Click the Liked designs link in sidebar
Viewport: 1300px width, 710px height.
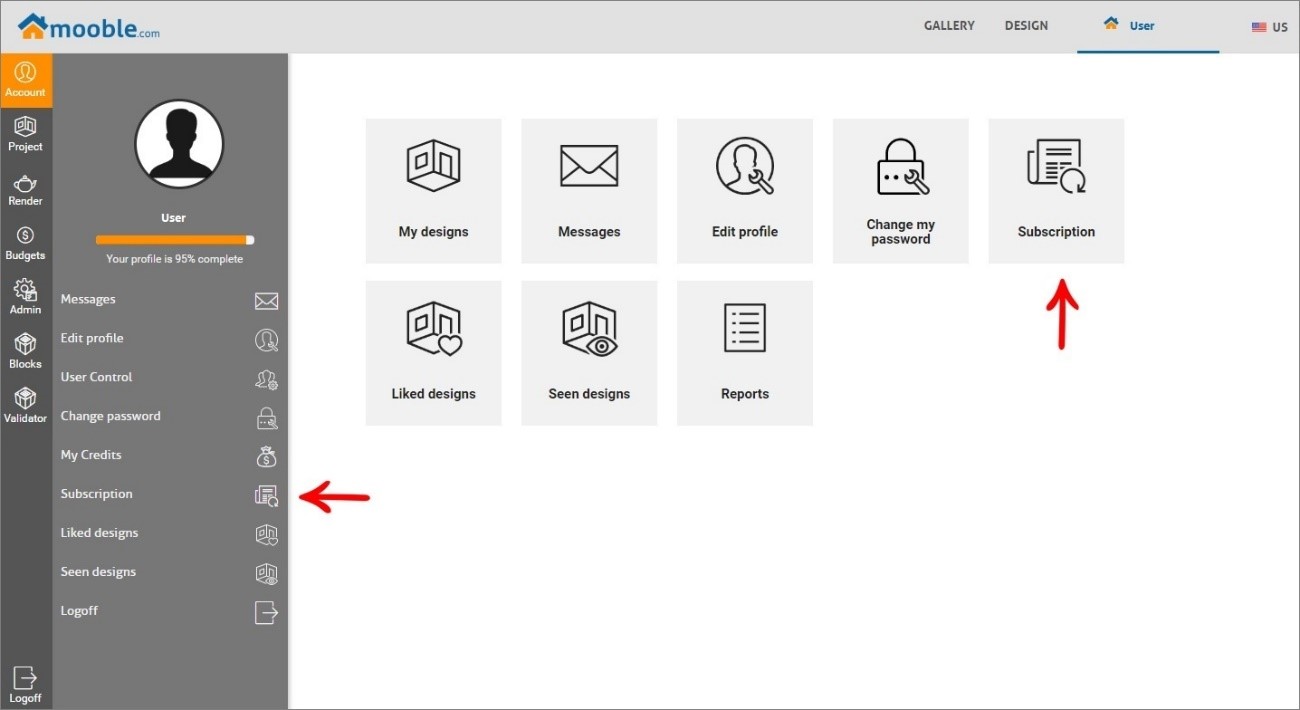tap(99, 533)
